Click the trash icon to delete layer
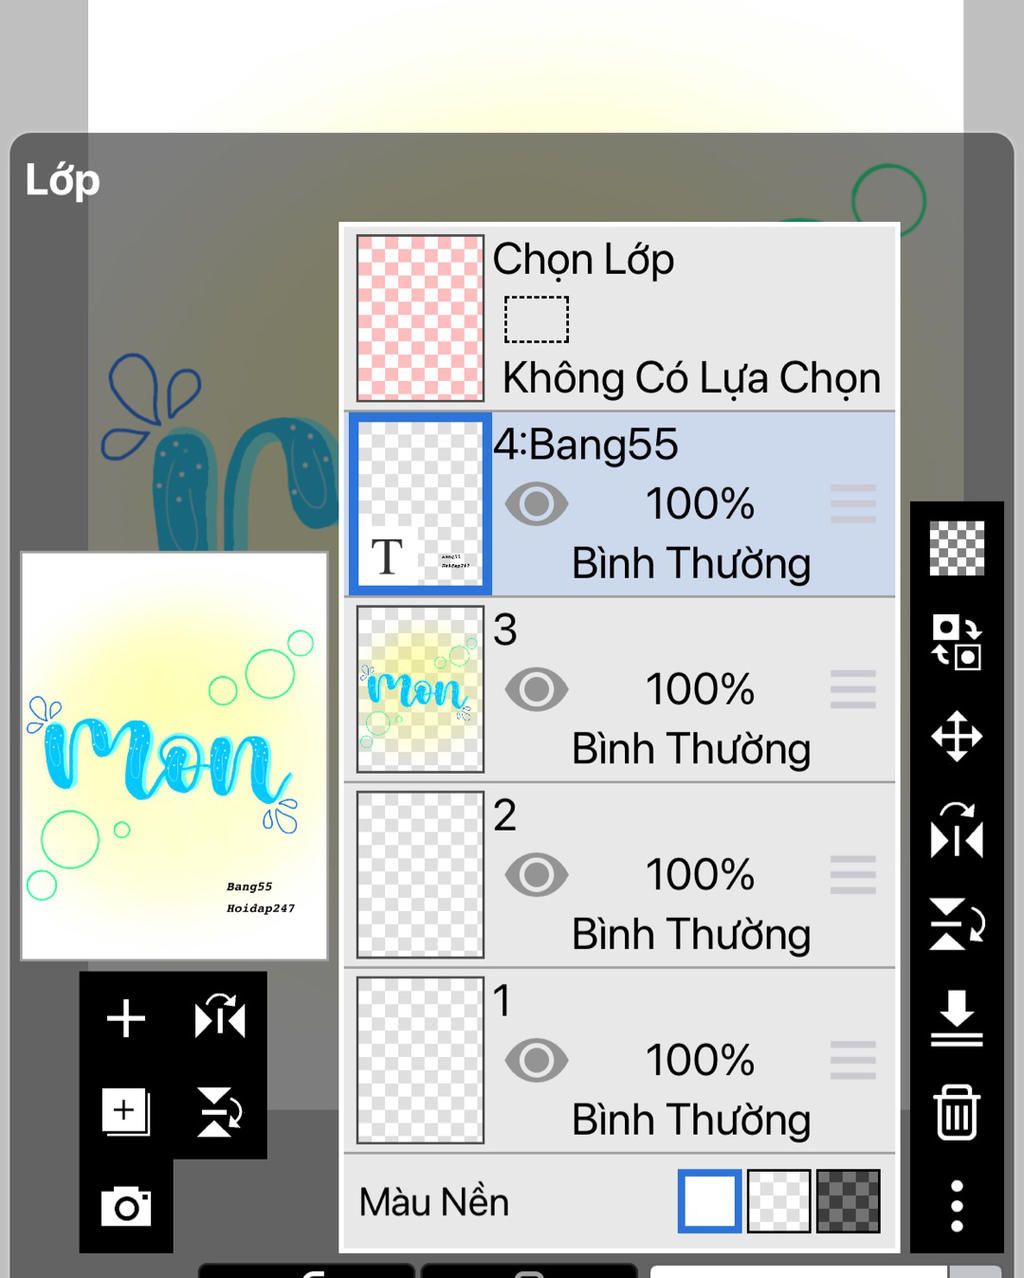Viewport: 1024px width, 1278px height. click(x=957, y=1112)
